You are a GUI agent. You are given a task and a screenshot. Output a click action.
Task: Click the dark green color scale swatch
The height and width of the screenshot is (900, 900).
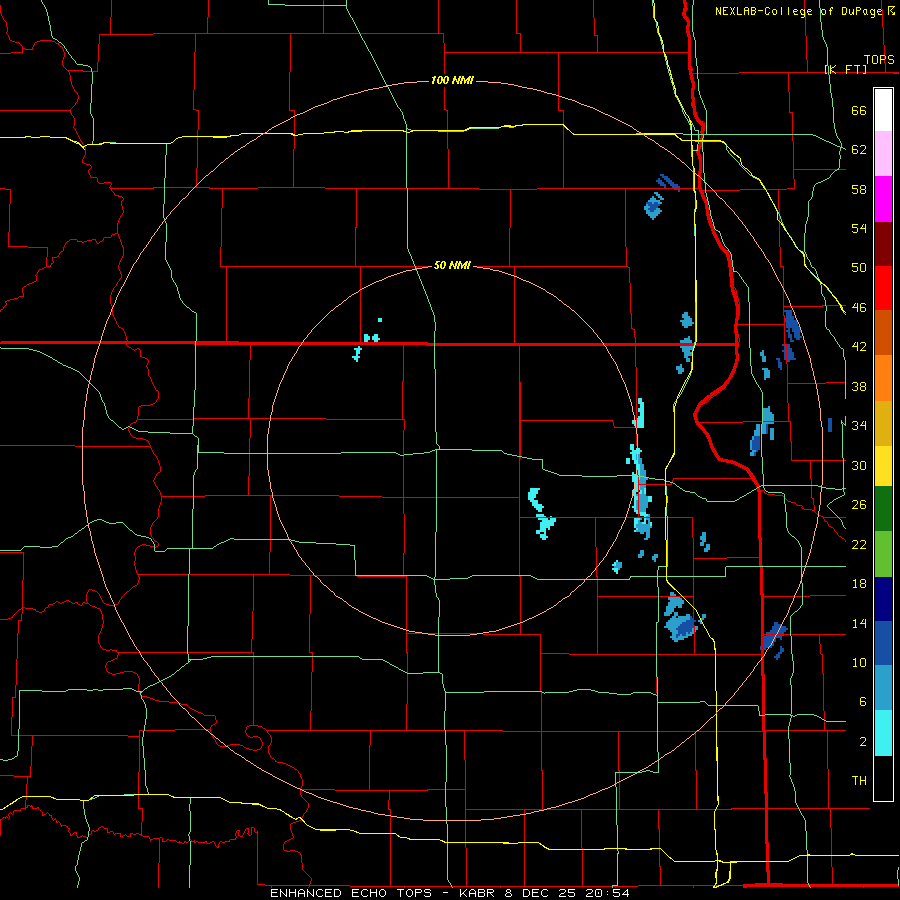tap(883, 509)
